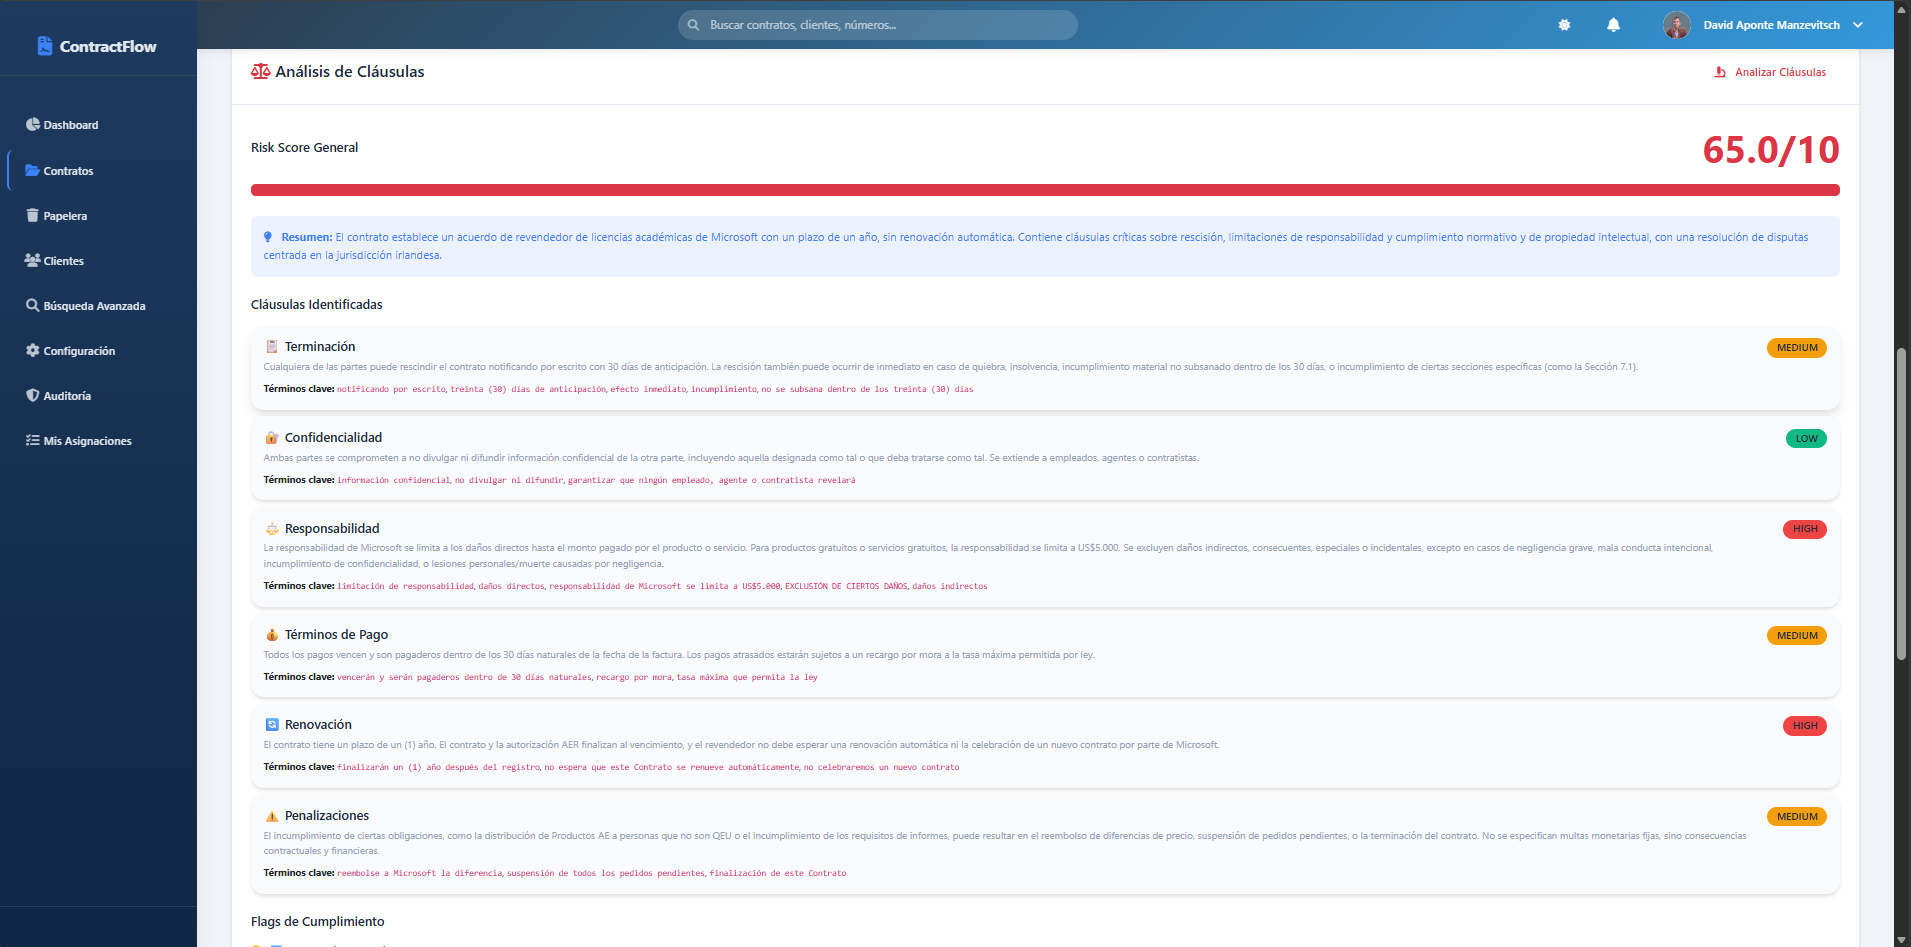Click the Clientes people icon

33,260
